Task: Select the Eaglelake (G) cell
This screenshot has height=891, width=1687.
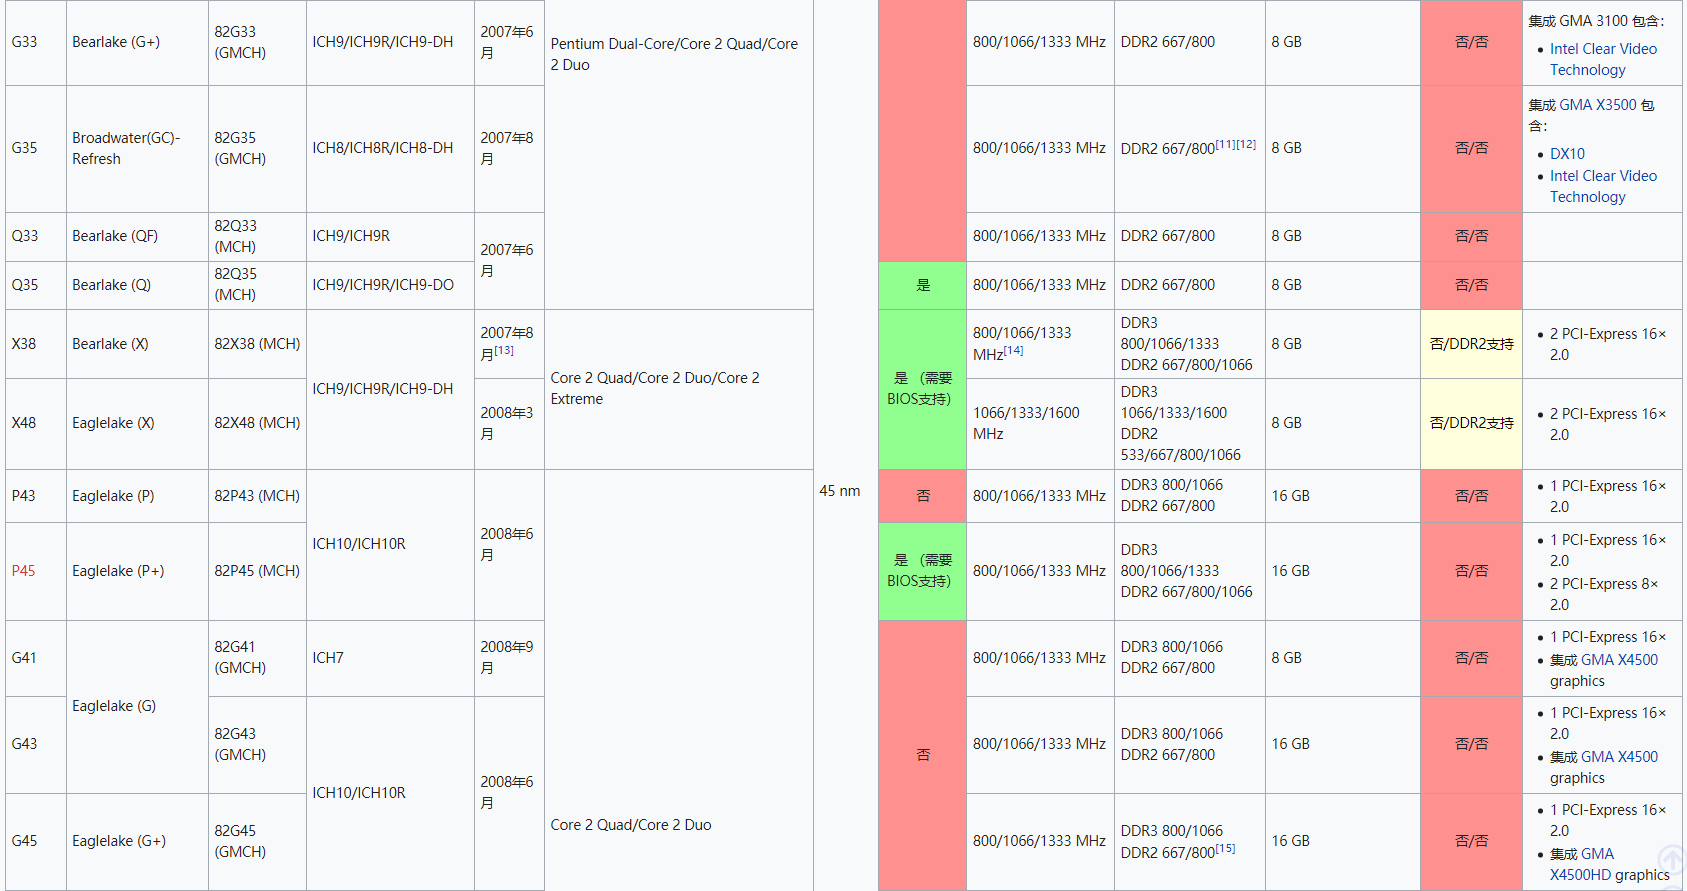Action: (x=137, y=707)
